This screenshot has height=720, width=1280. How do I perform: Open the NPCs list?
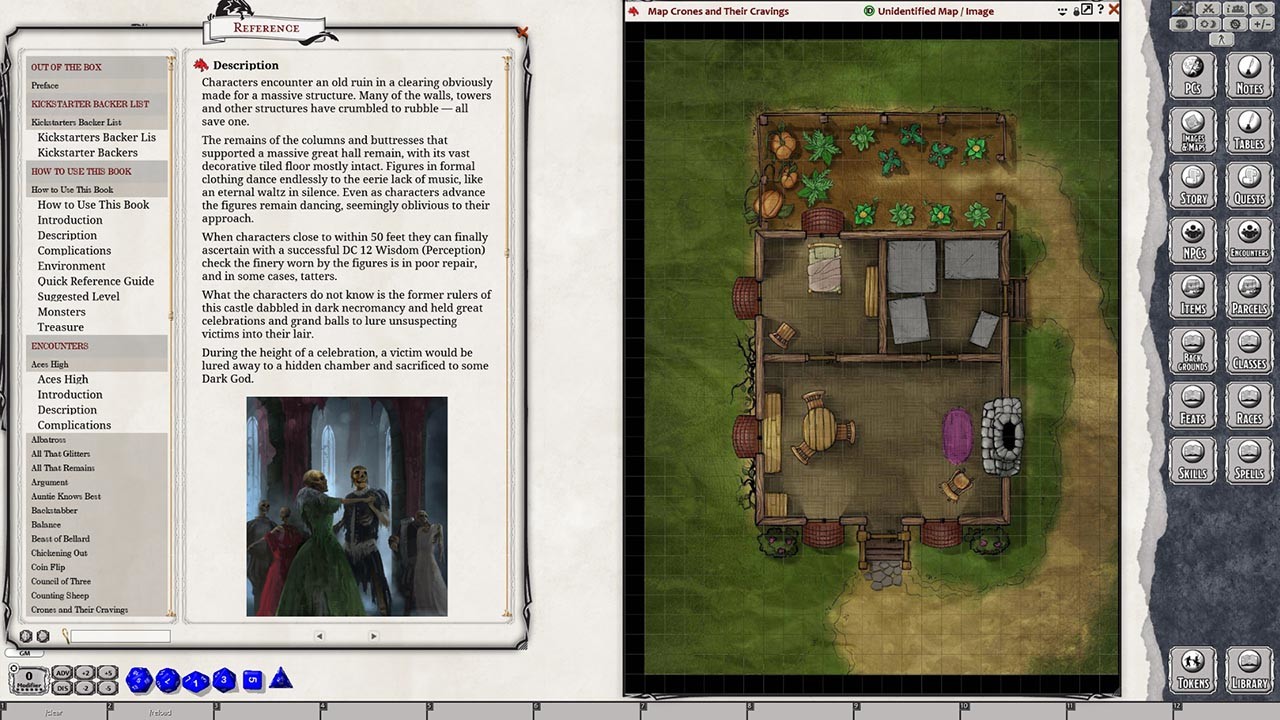[x=1192, y=241]
